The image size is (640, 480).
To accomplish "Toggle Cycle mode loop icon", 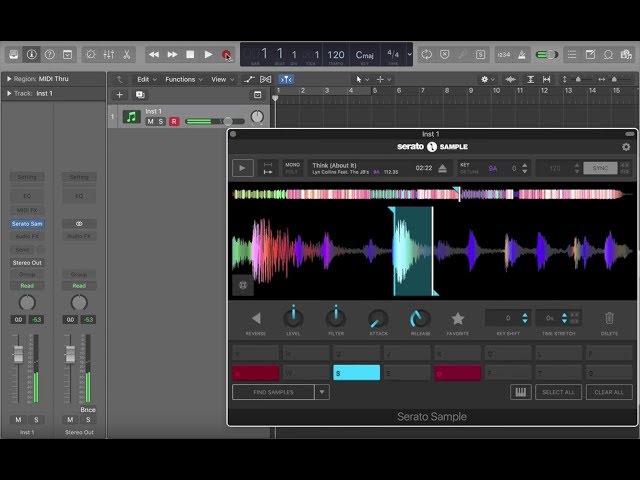I will 427,55.
